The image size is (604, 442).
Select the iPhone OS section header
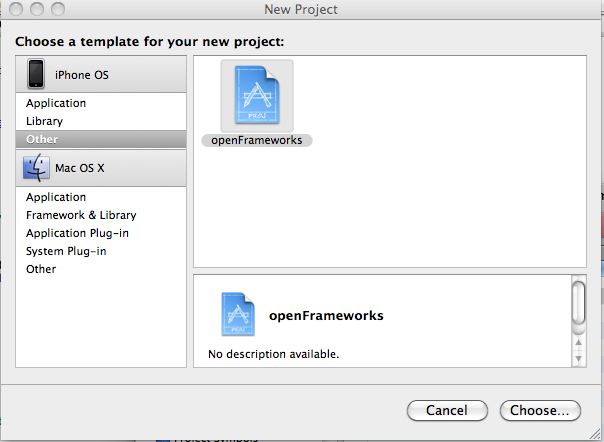[x=101, y=74]
